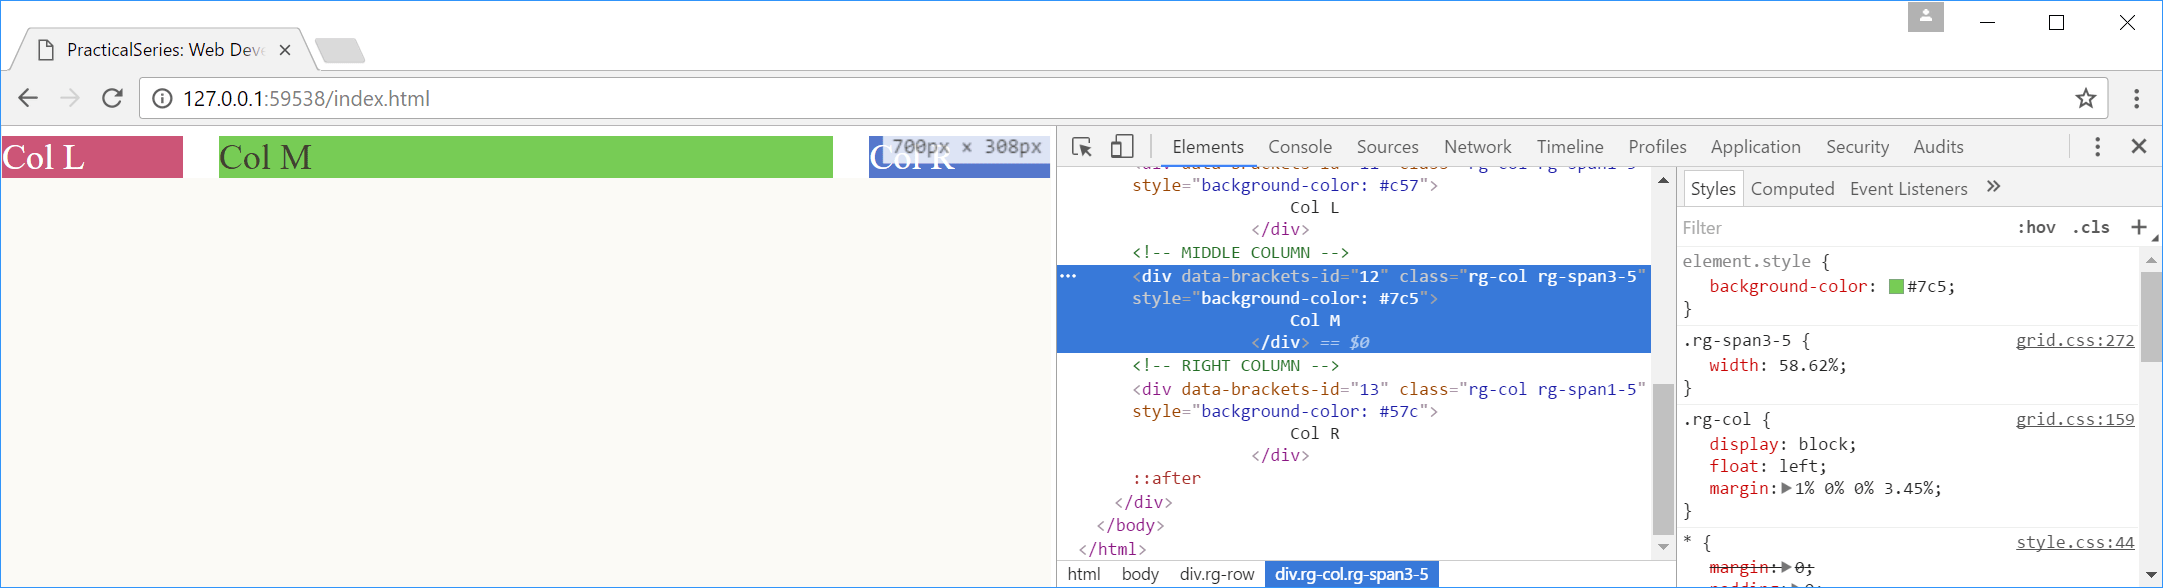Reload the page
Screen dimensions: 2163x588
[x=112, y=98]
